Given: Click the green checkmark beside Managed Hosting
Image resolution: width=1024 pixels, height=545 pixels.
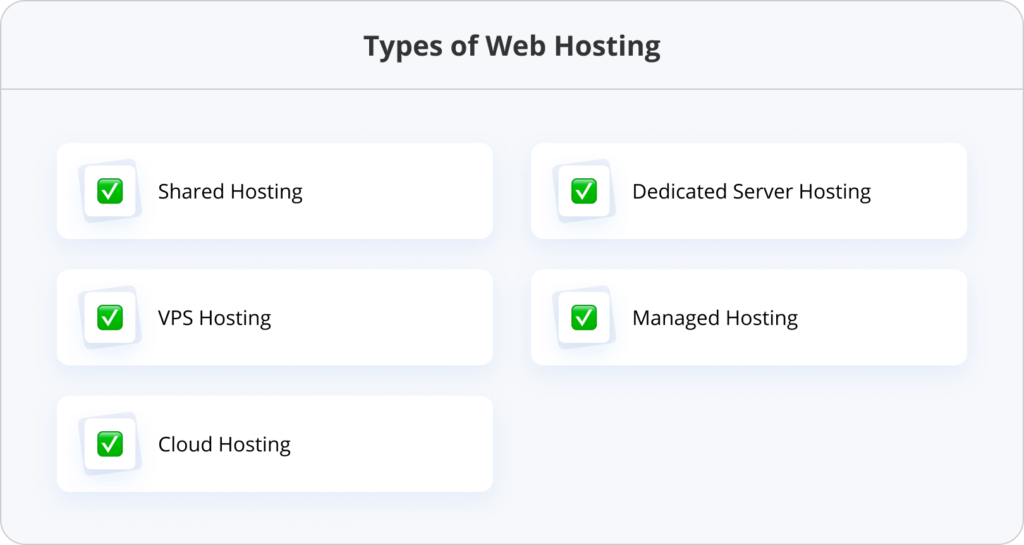Looking at the screenshot, I should click(x=584, y=317).
